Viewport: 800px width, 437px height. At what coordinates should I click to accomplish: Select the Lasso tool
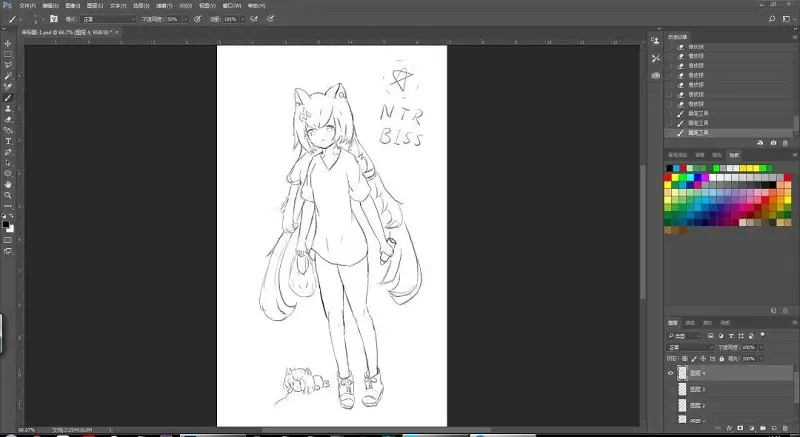8,65
